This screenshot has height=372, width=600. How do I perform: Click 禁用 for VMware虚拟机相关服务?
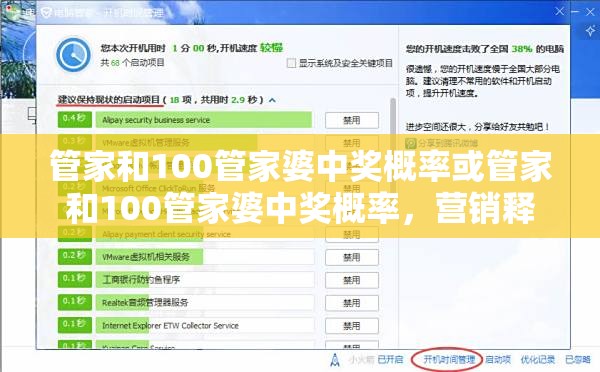pos(352,257)
